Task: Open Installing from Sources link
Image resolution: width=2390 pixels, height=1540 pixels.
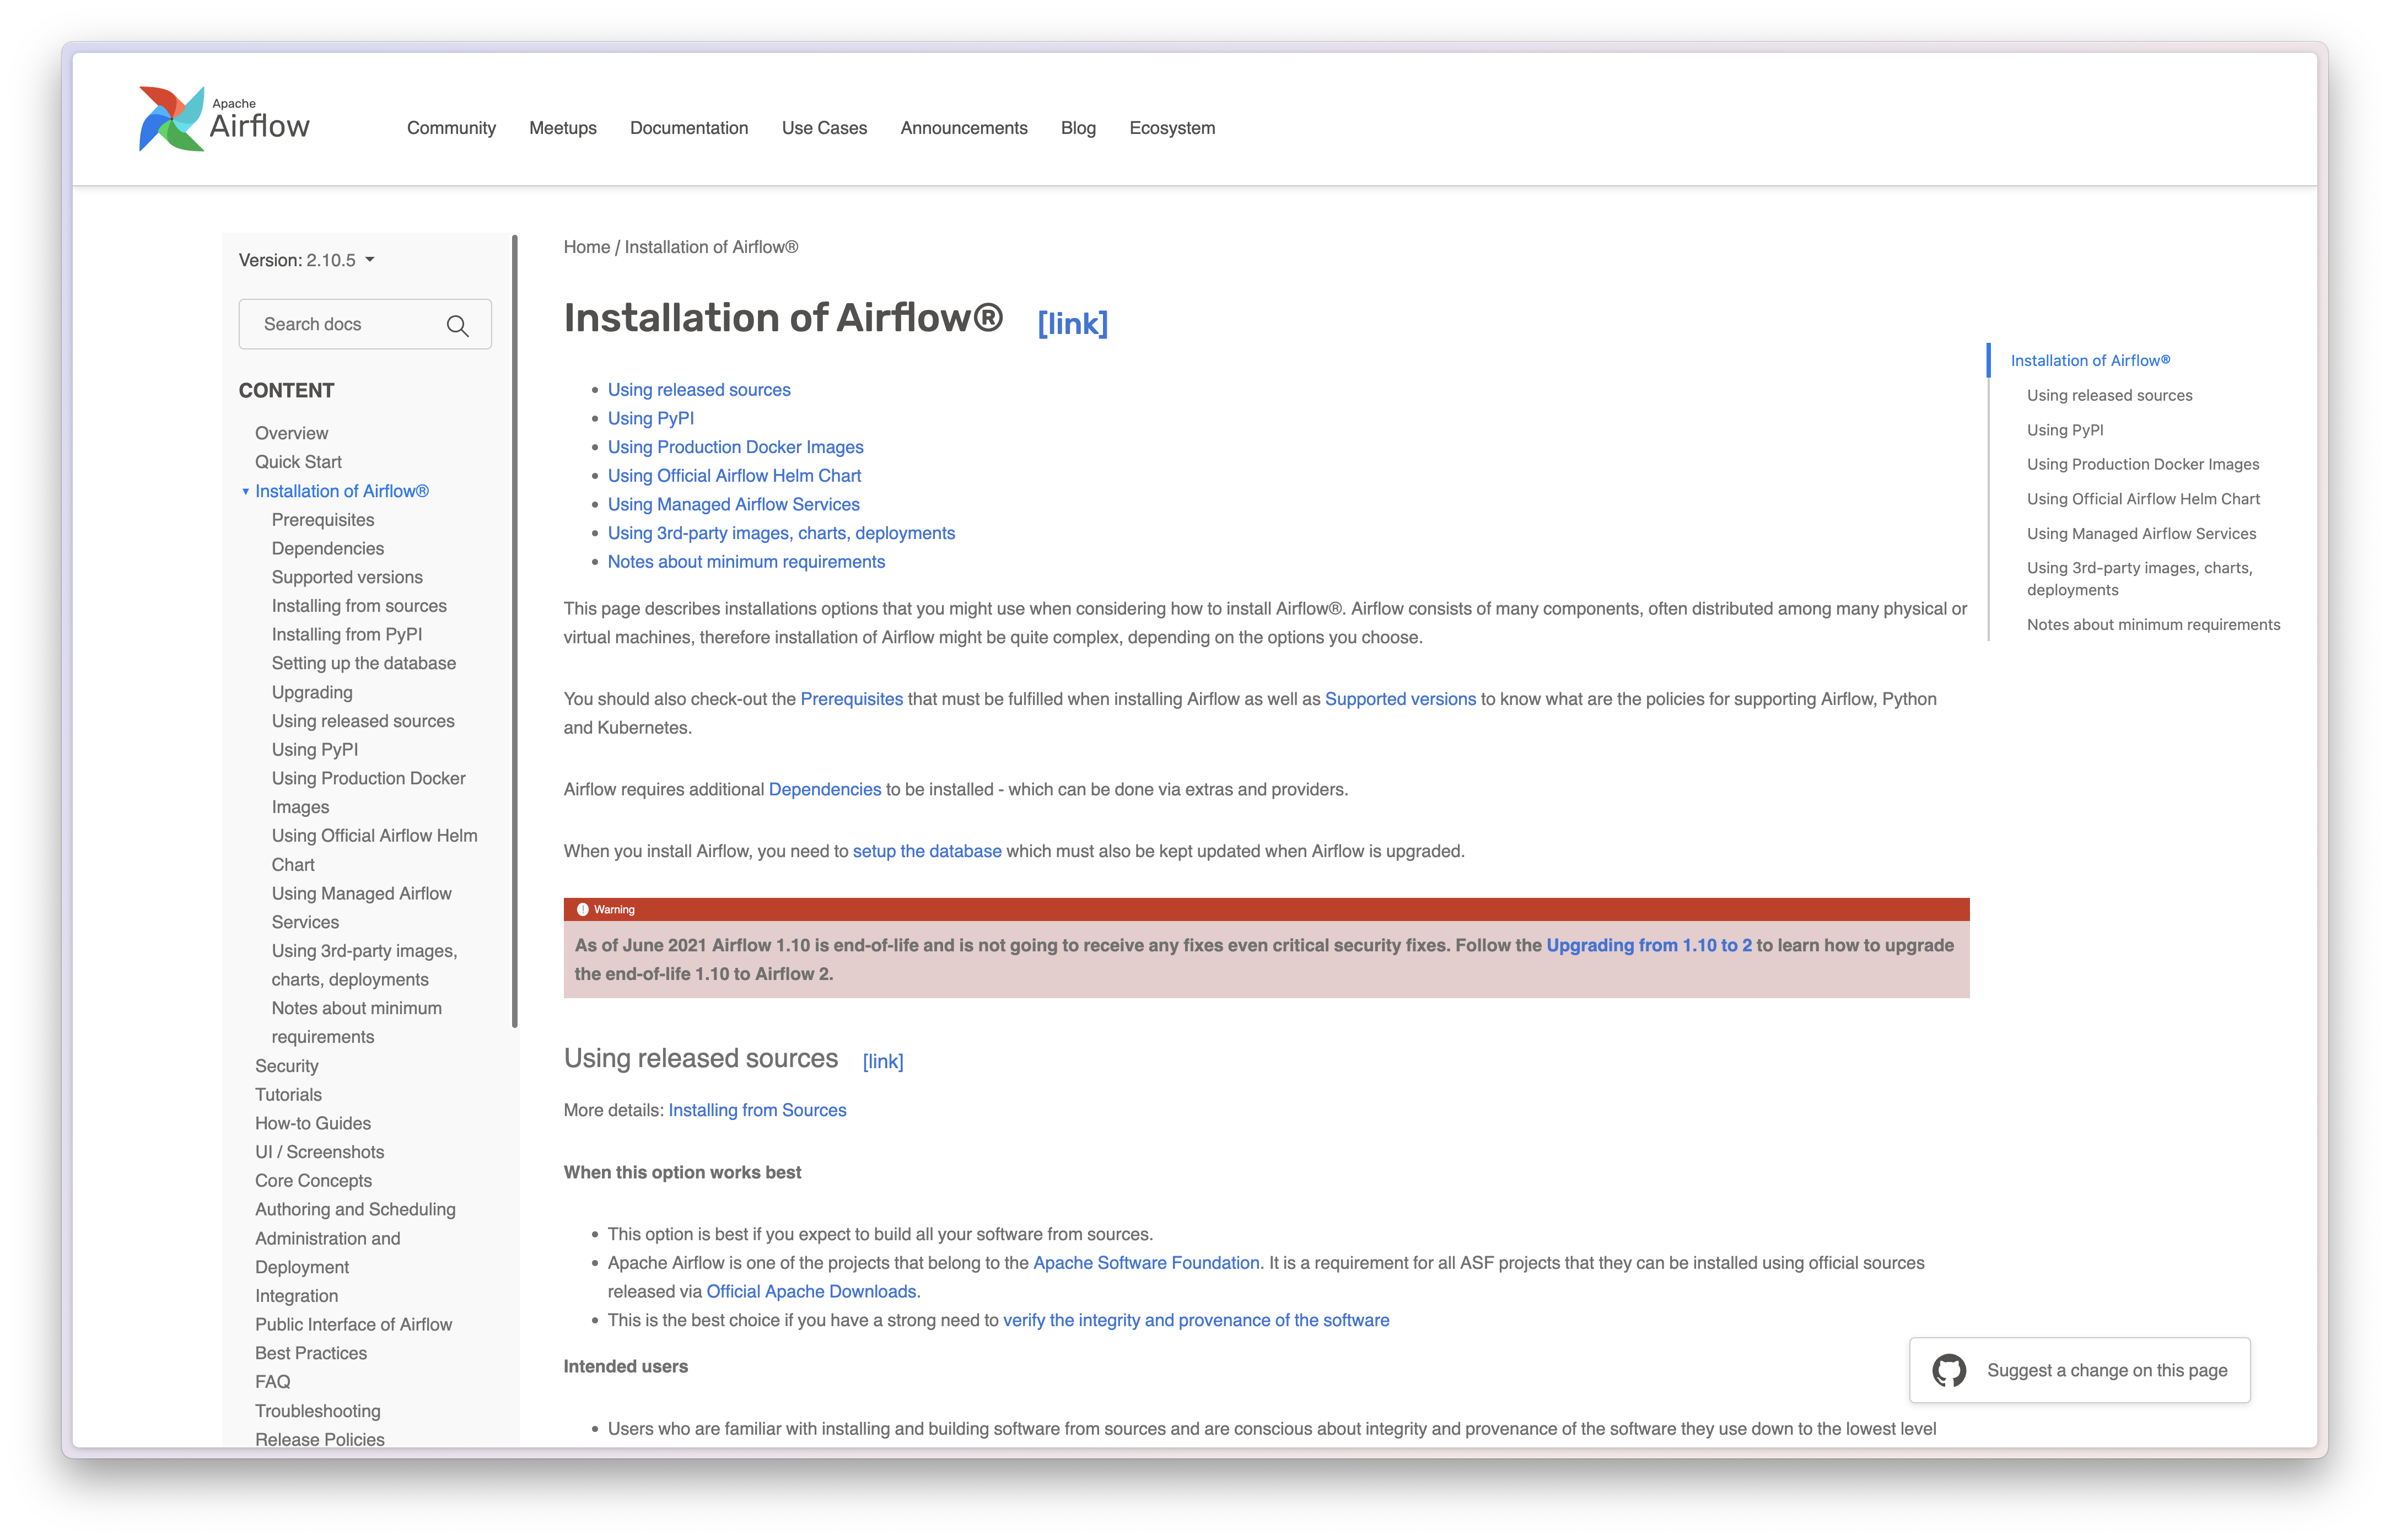Action: point(757,1110)
